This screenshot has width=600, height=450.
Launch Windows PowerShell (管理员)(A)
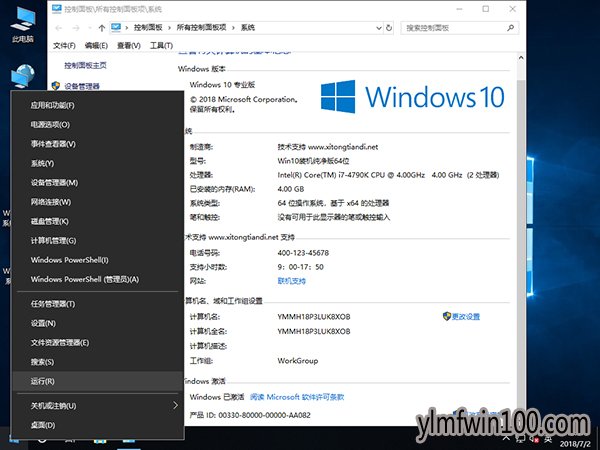pyautogui.click(x=85, y=279)
